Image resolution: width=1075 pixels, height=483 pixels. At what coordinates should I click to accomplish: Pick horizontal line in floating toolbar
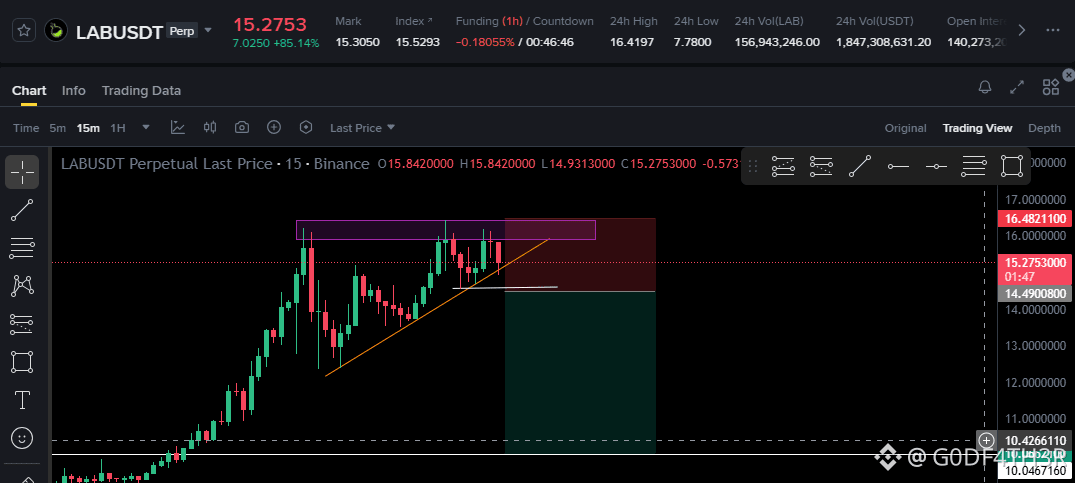click(936, 166)
